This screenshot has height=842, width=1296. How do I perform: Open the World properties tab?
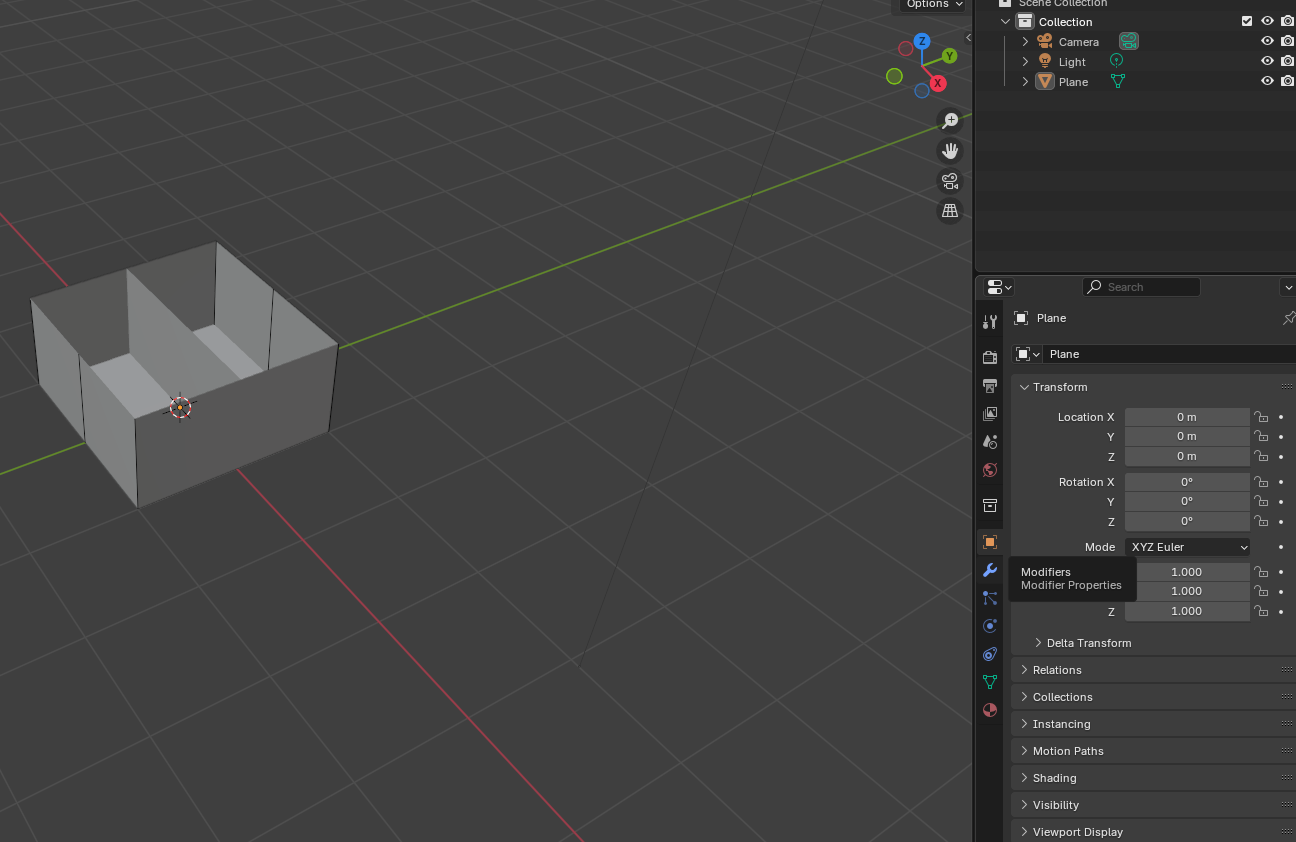pyautogui.click(x=990, y=470)
